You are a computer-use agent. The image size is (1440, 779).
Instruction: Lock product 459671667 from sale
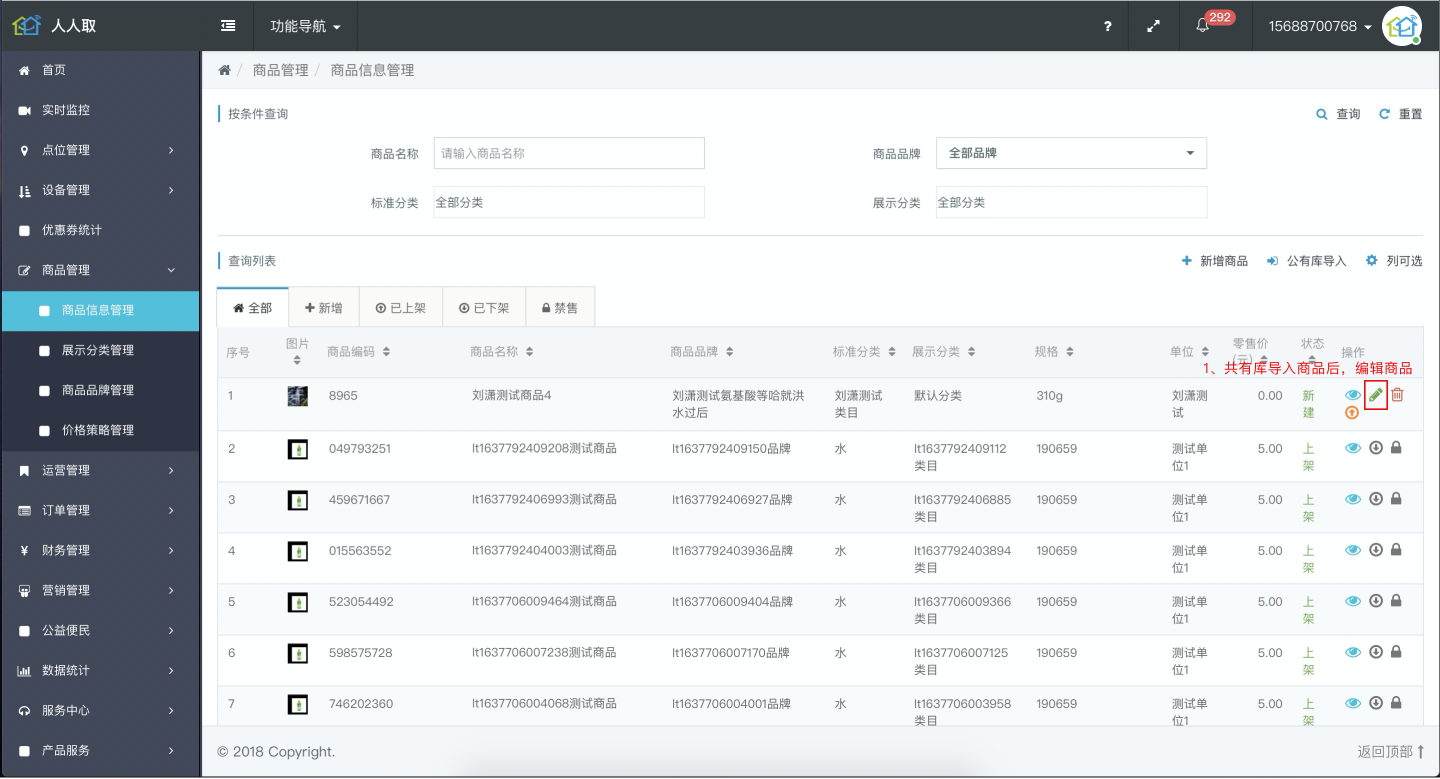click(x=1396, y=499)
